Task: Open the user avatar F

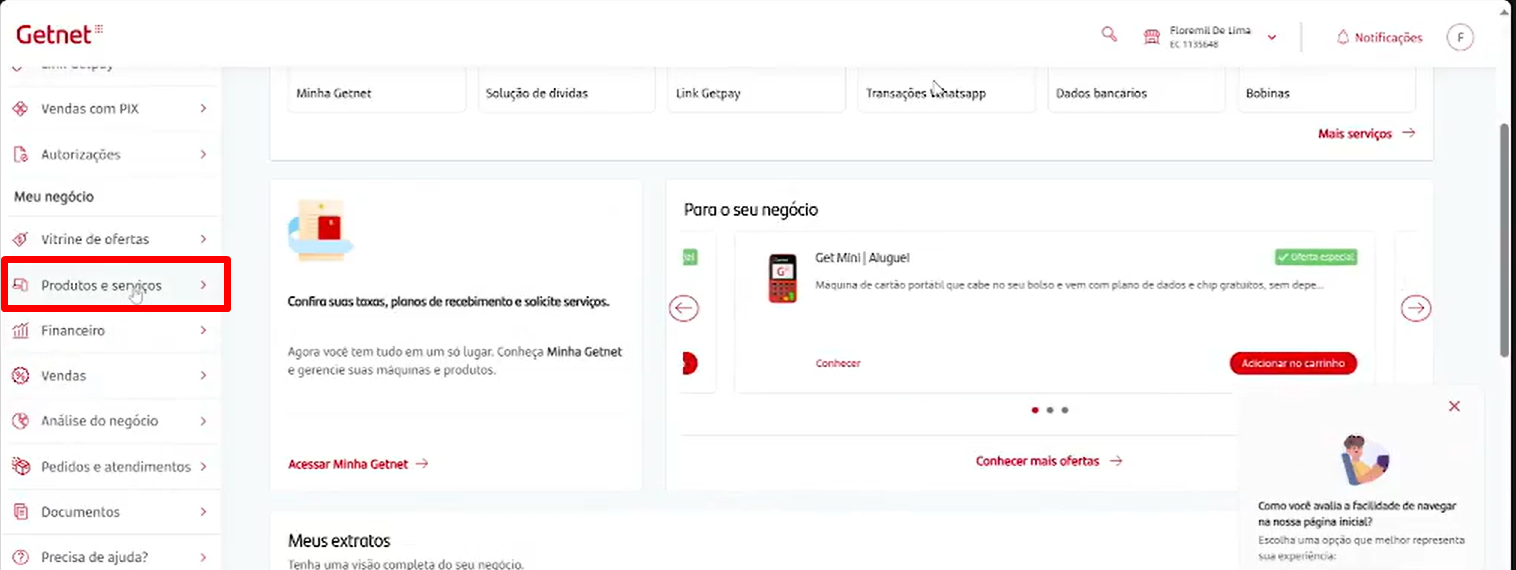Action: pos(1460,37)
